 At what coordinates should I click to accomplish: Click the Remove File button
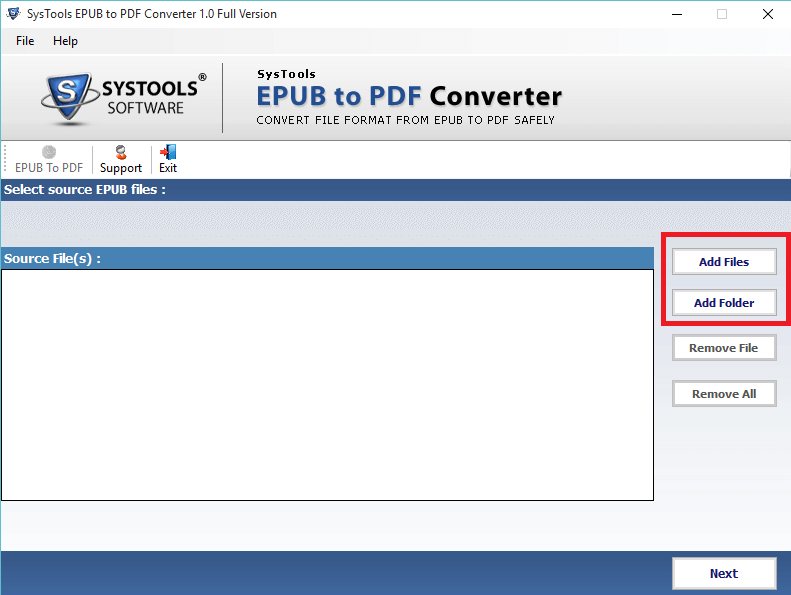(x=723, y=348)
